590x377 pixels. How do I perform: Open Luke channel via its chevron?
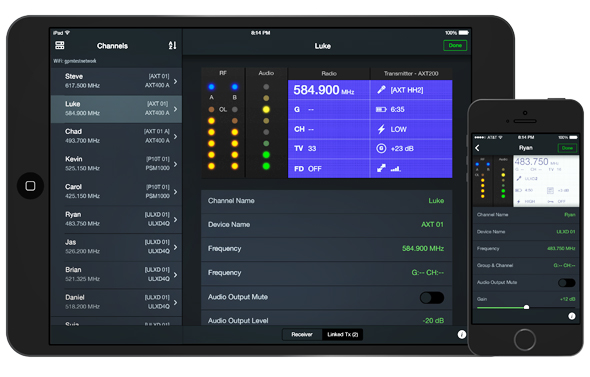click(175, 109)
